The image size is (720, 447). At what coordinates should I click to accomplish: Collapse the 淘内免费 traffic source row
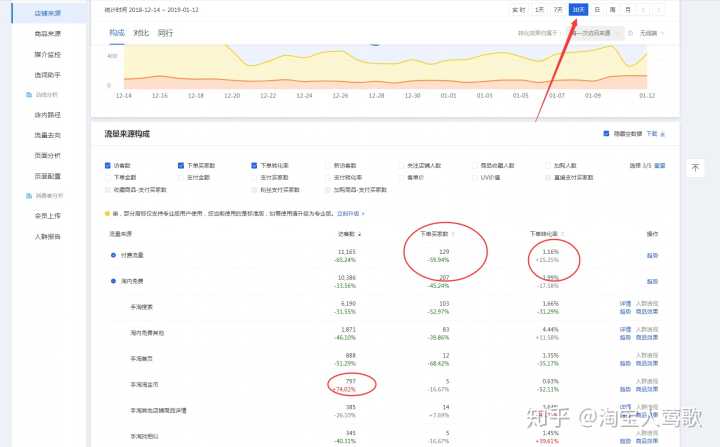(113, 278)
